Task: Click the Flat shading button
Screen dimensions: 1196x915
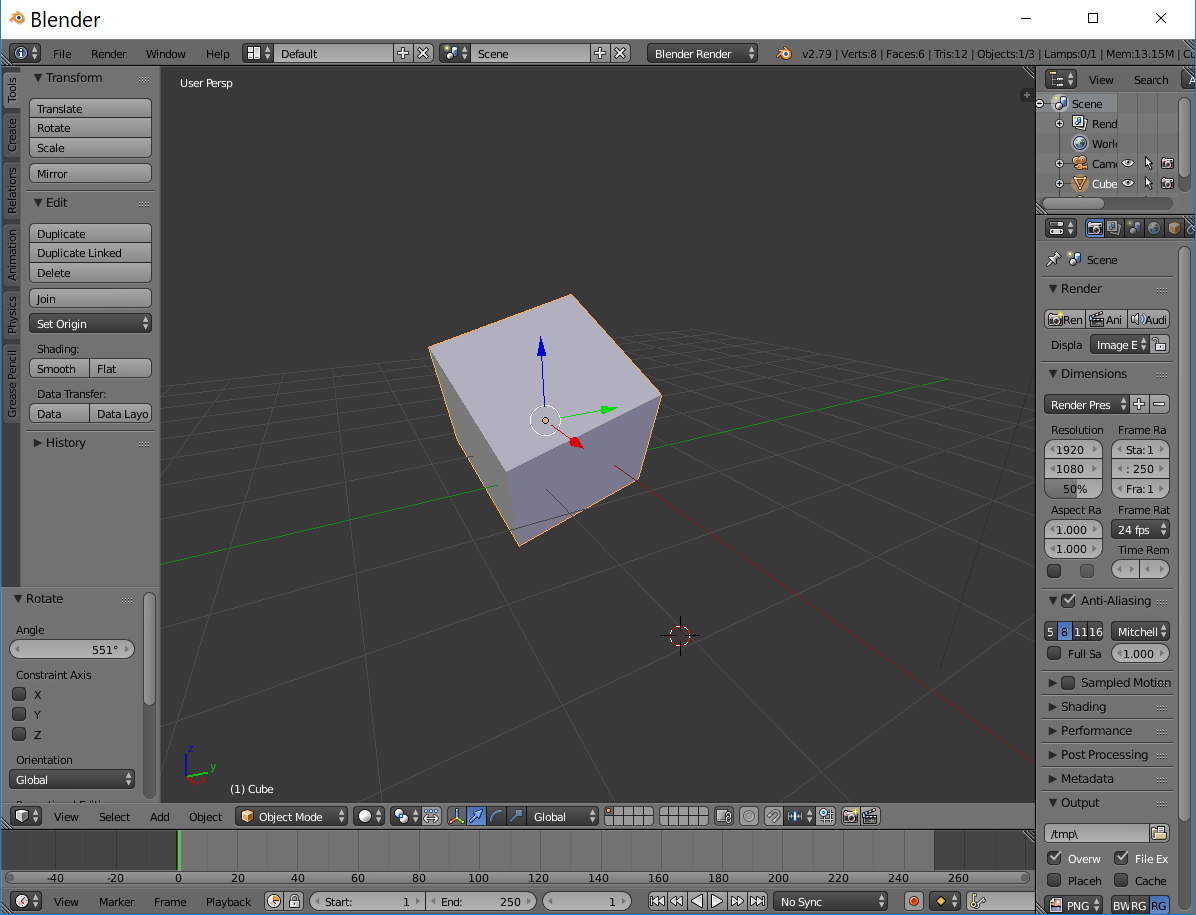Action: [121, 368]
